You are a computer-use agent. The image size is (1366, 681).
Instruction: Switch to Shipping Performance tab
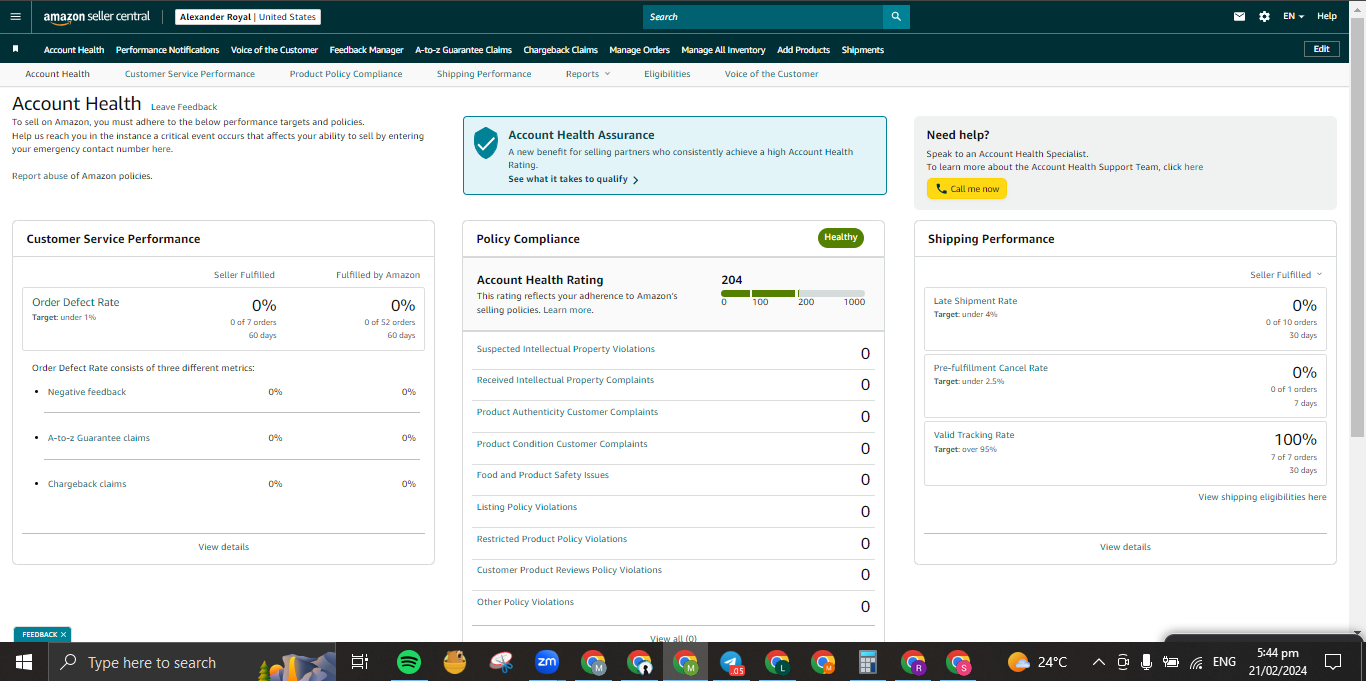484,74
